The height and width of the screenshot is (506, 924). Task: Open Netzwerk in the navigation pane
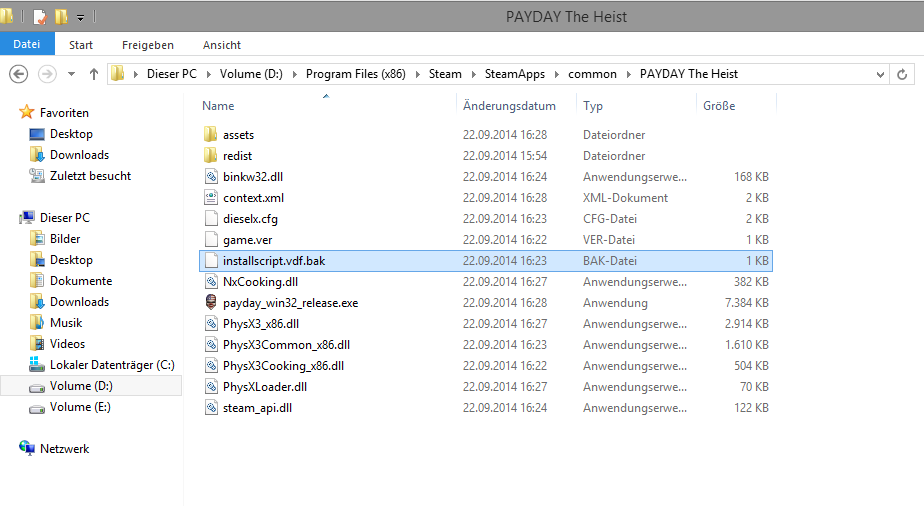pos(64,449)
